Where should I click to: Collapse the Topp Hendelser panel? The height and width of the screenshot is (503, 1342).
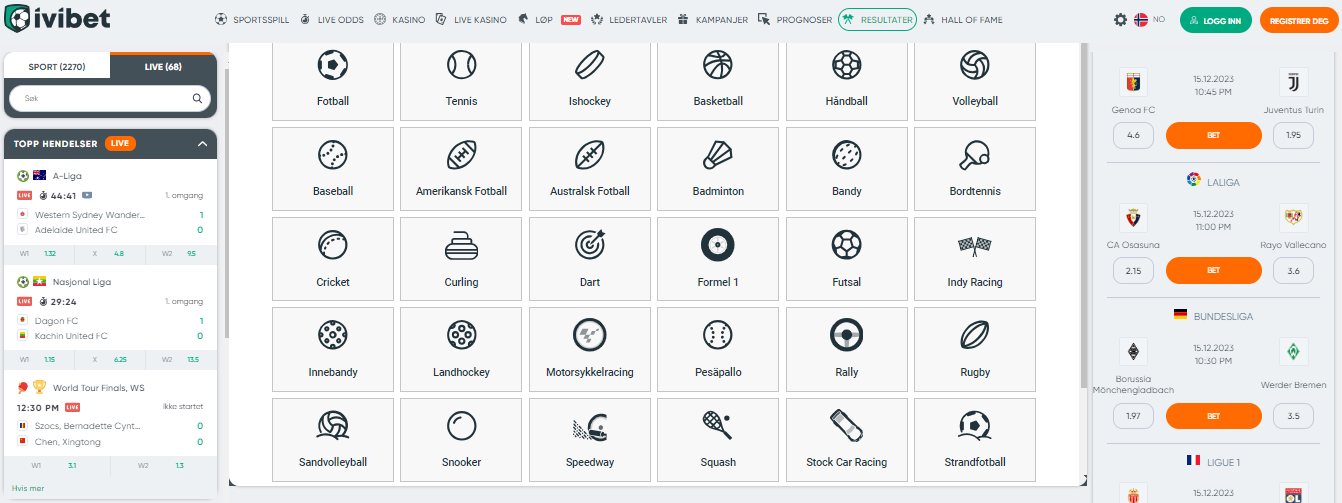(x=202, y=144)
